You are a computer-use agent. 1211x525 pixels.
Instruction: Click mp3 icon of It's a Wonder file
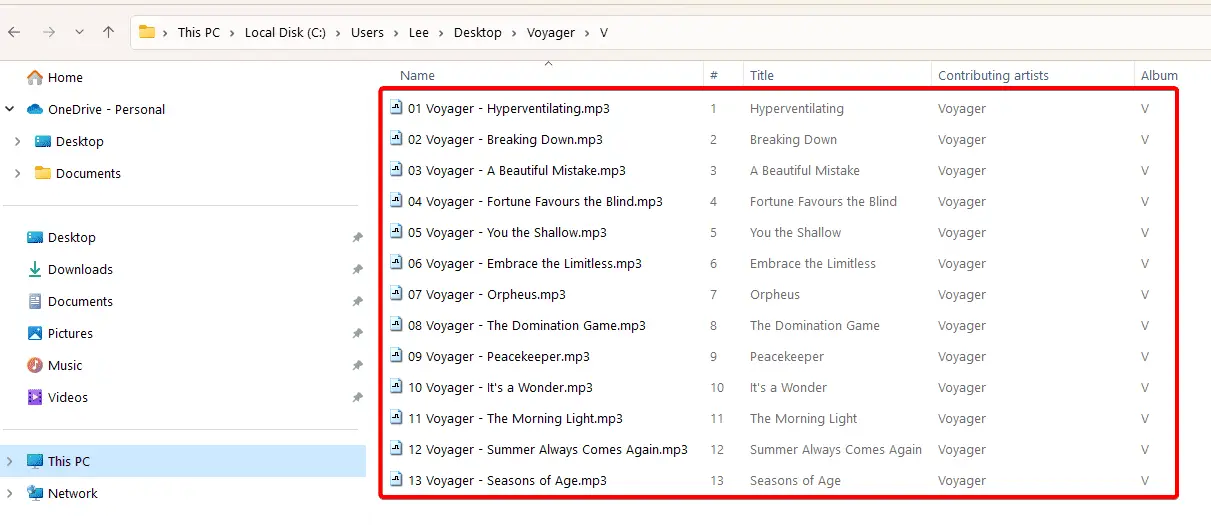point(396,387)
